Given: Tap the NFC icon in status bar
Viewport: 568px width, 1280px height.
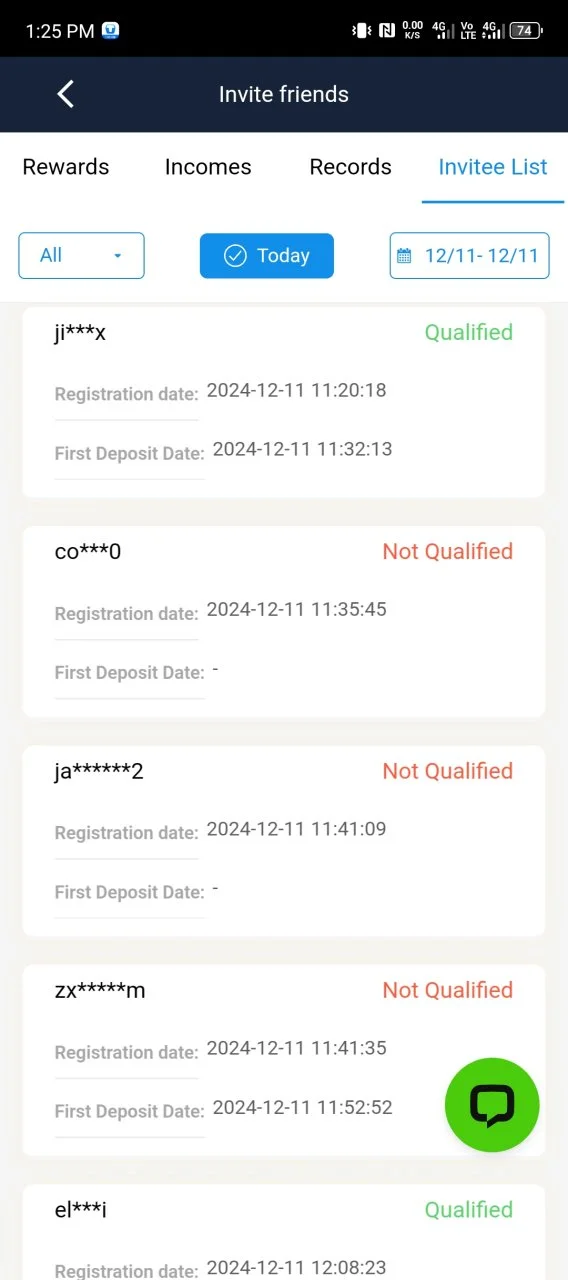Looking at the screenshot, I should [387, 31].
